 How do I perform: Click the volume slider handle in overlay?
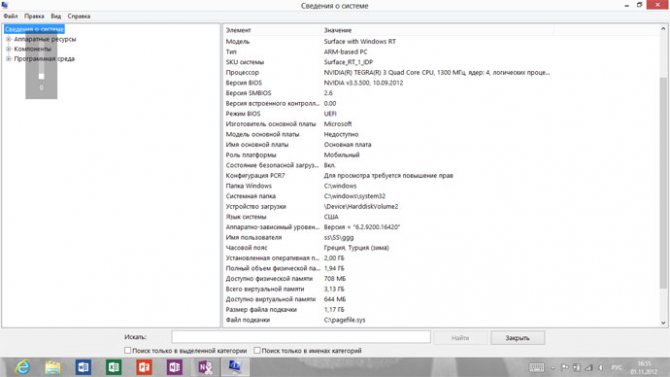41,76
